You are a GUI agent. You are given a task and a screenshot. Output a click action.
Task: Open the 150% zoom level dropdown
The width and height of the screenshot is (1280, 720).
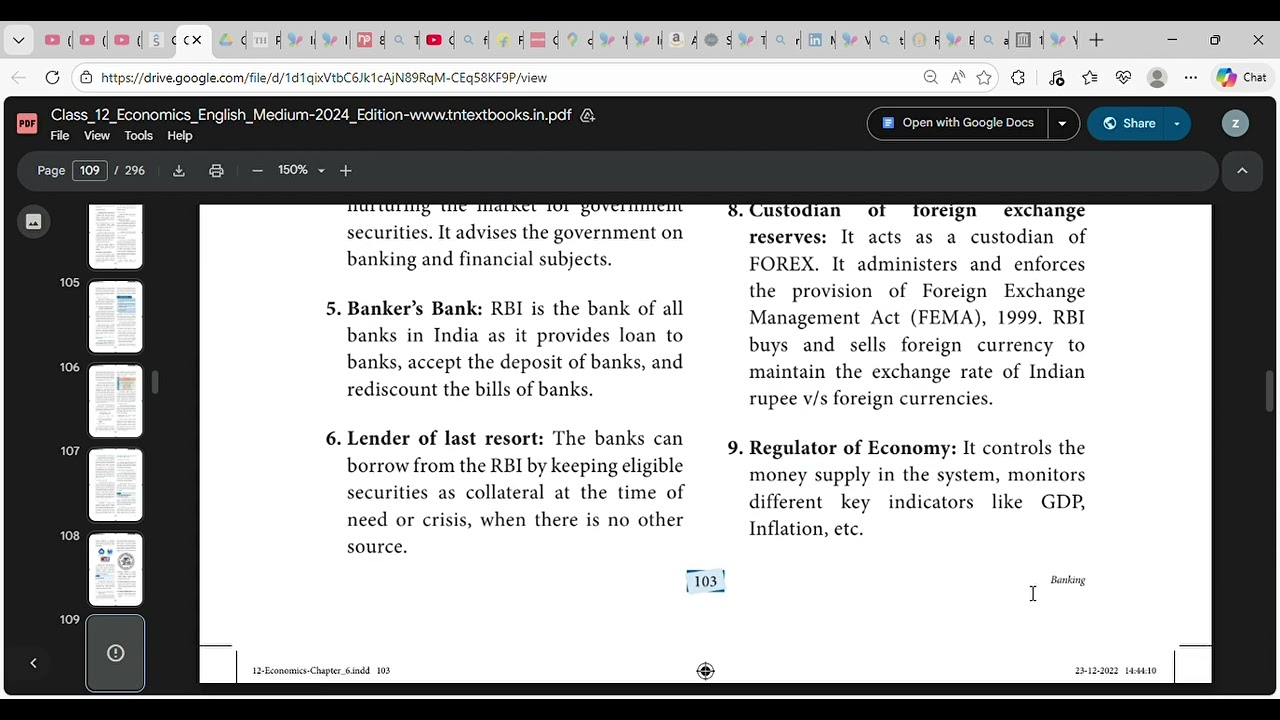[x=301, y=170]
